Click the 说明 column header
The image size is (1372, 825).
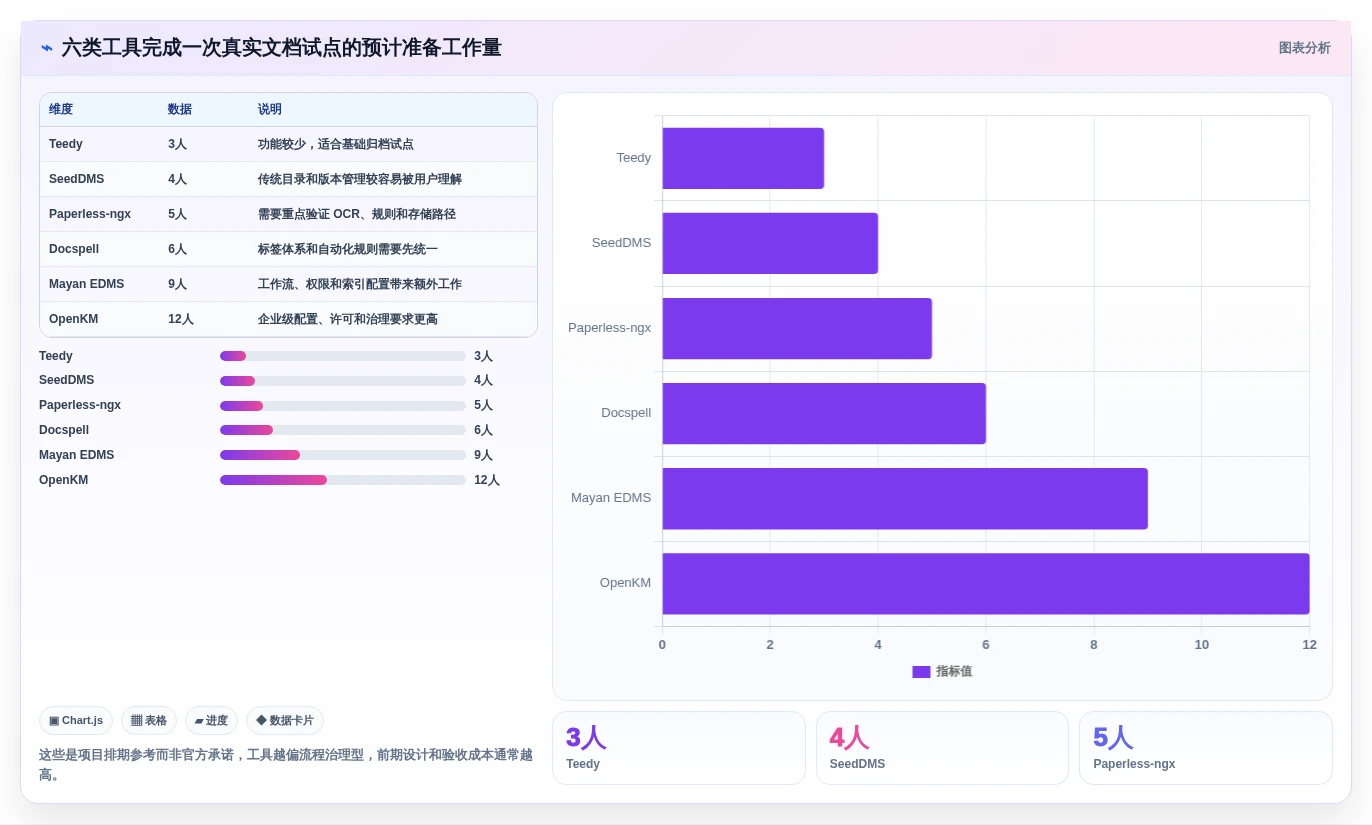click(x=270, y=109)
